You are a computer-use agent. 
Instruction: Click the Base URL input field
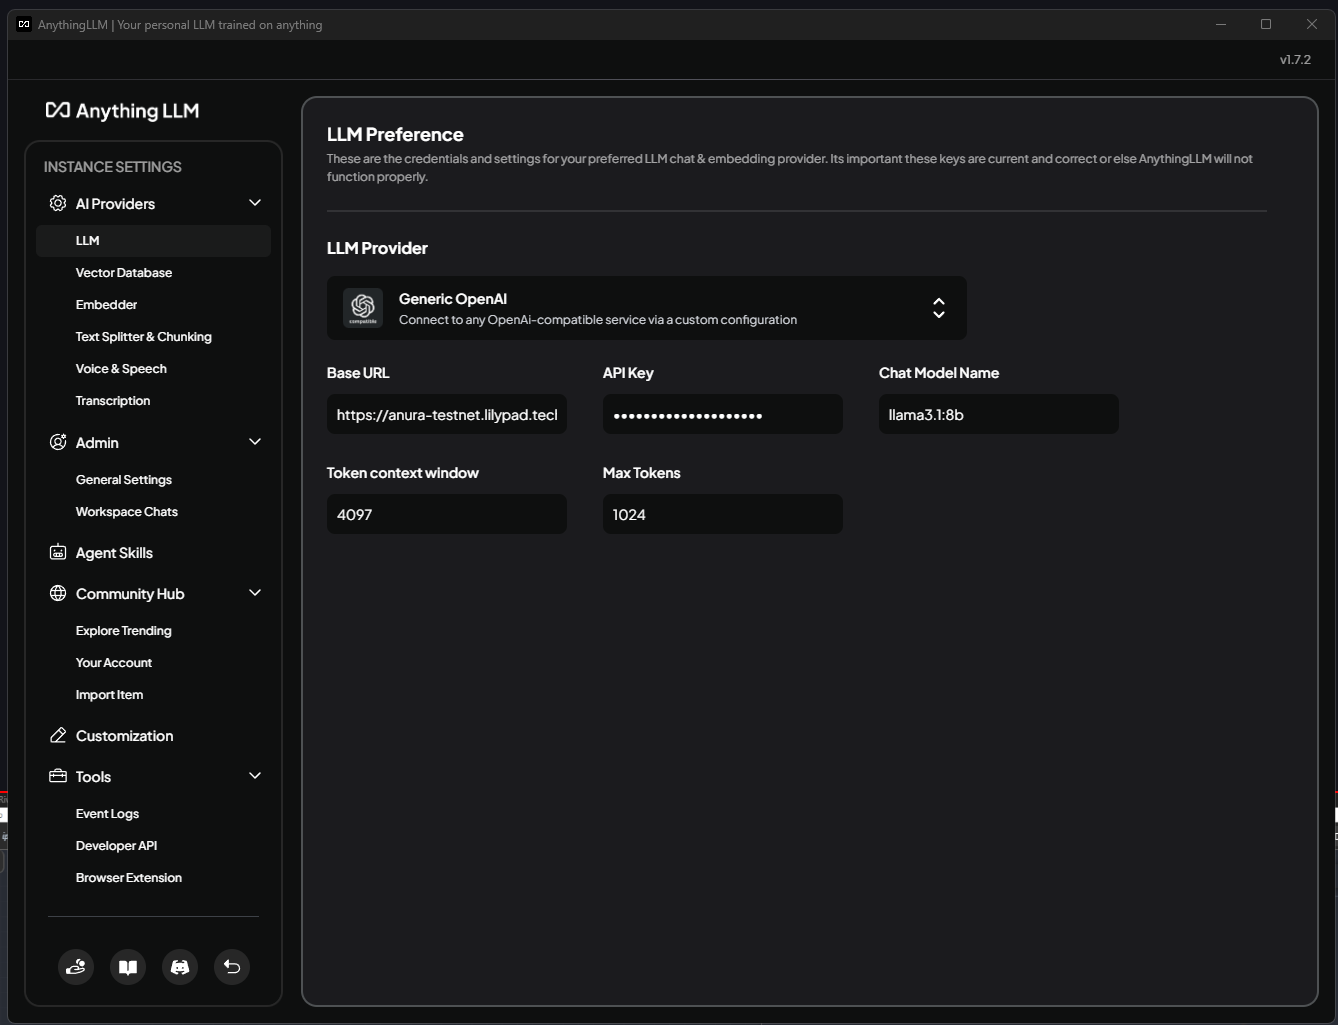446,415
